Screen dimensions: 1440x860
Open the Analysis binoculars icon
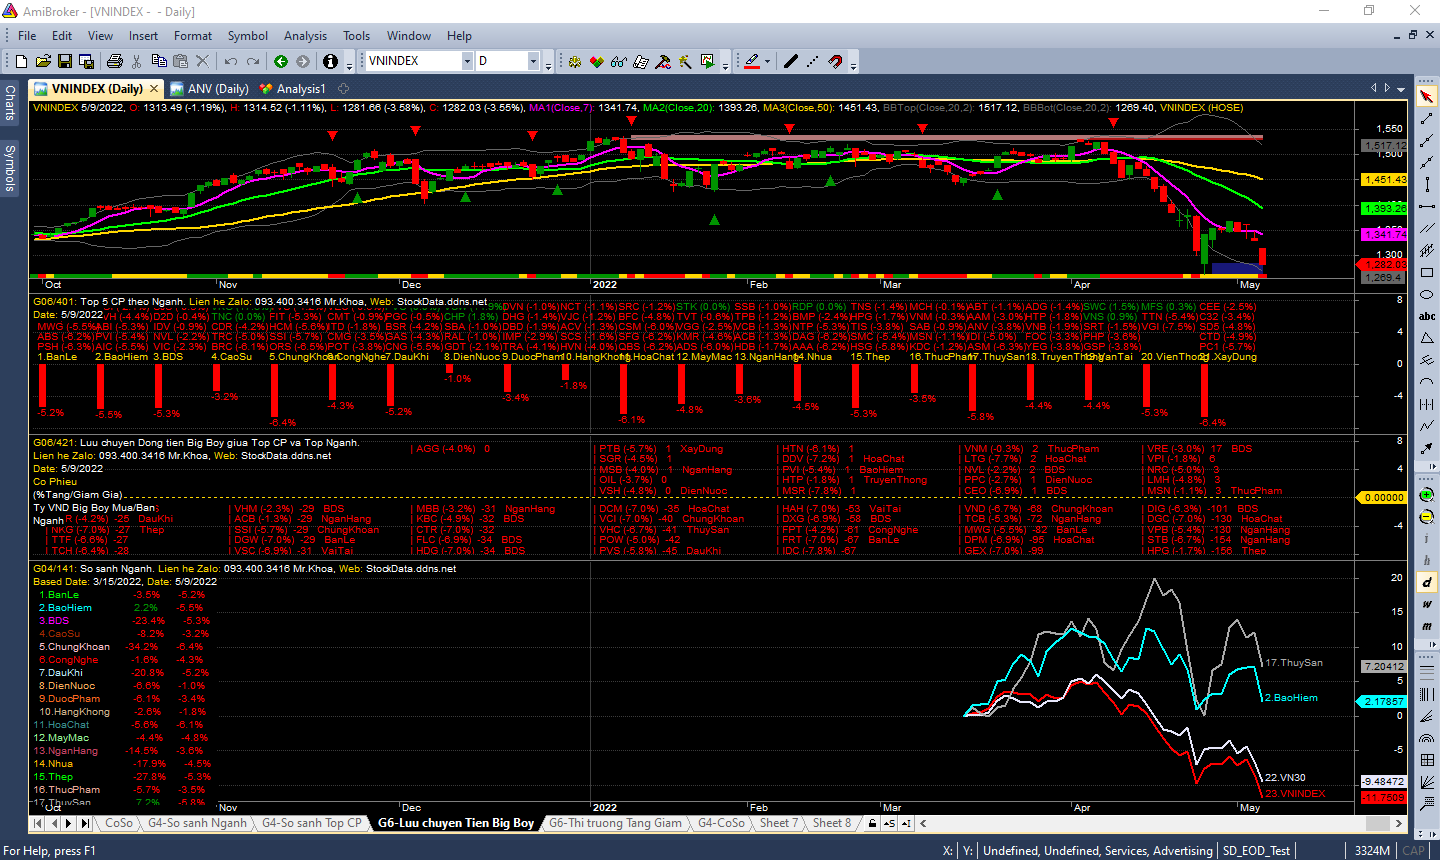pos(618,61)
